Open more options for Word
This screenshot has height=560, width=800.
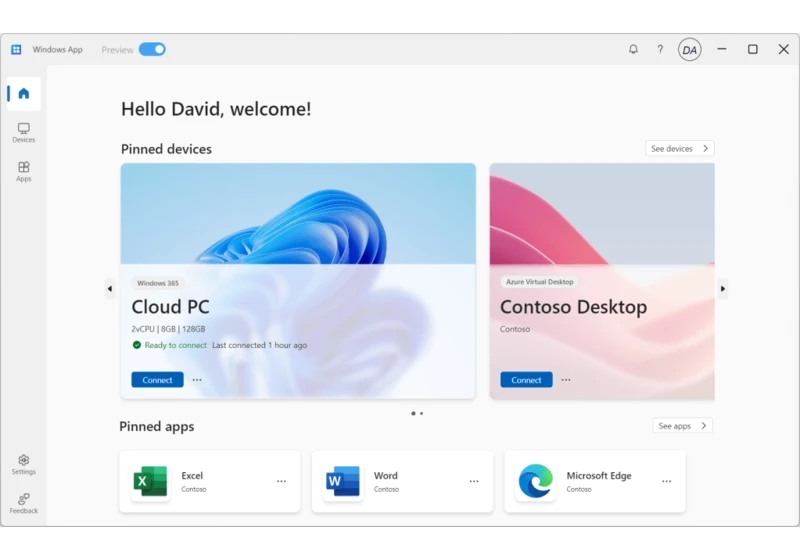click(474, 481)
